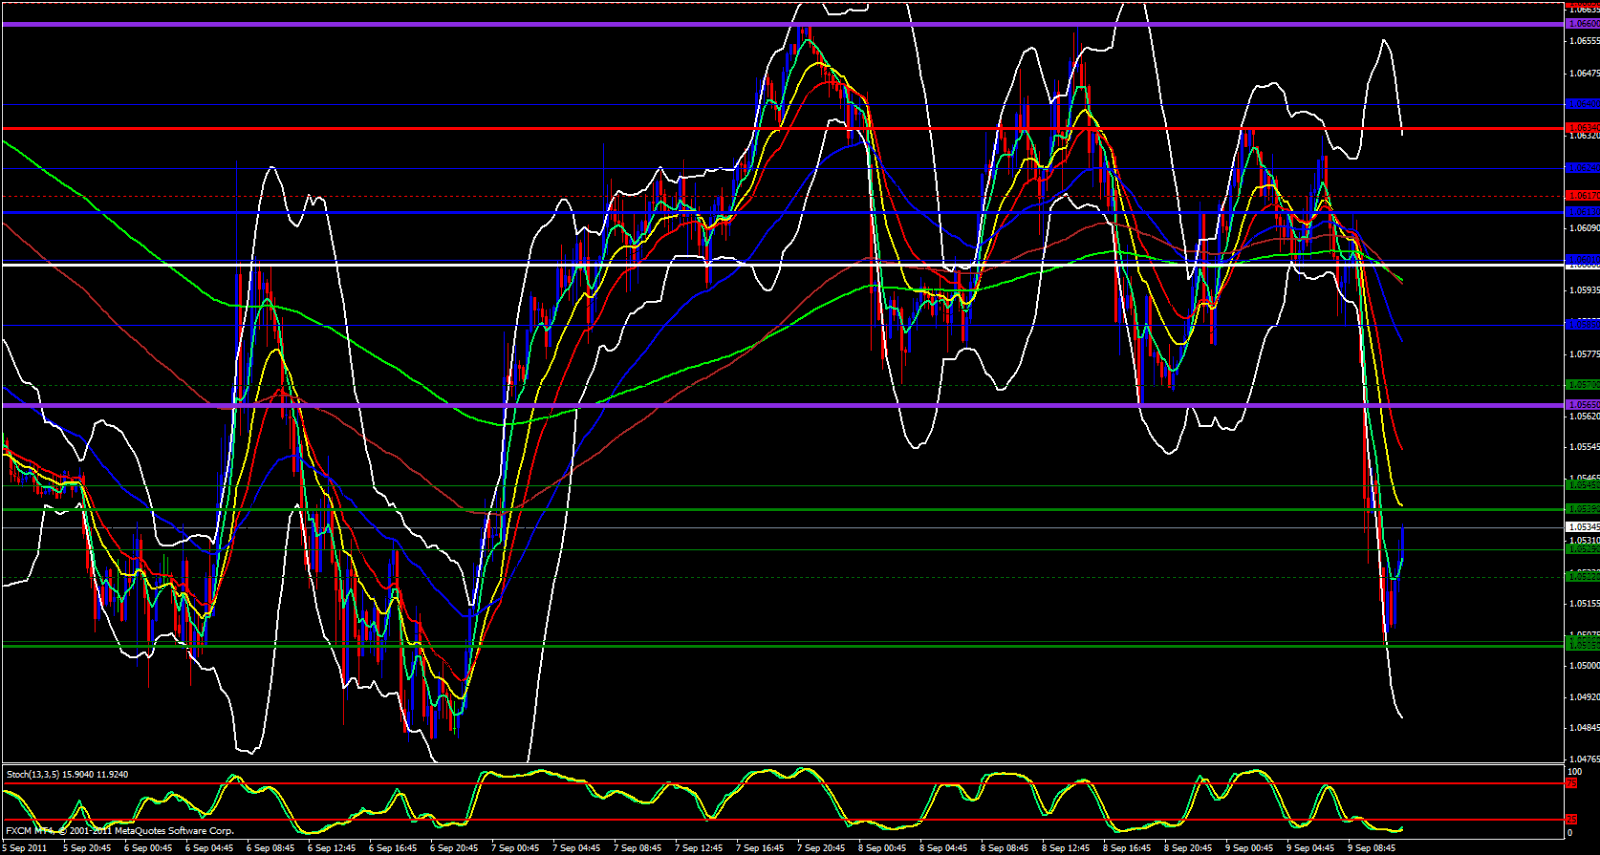Select the purple 1.0565 price level label
1600x855 pixels.
pos(1582,405)
